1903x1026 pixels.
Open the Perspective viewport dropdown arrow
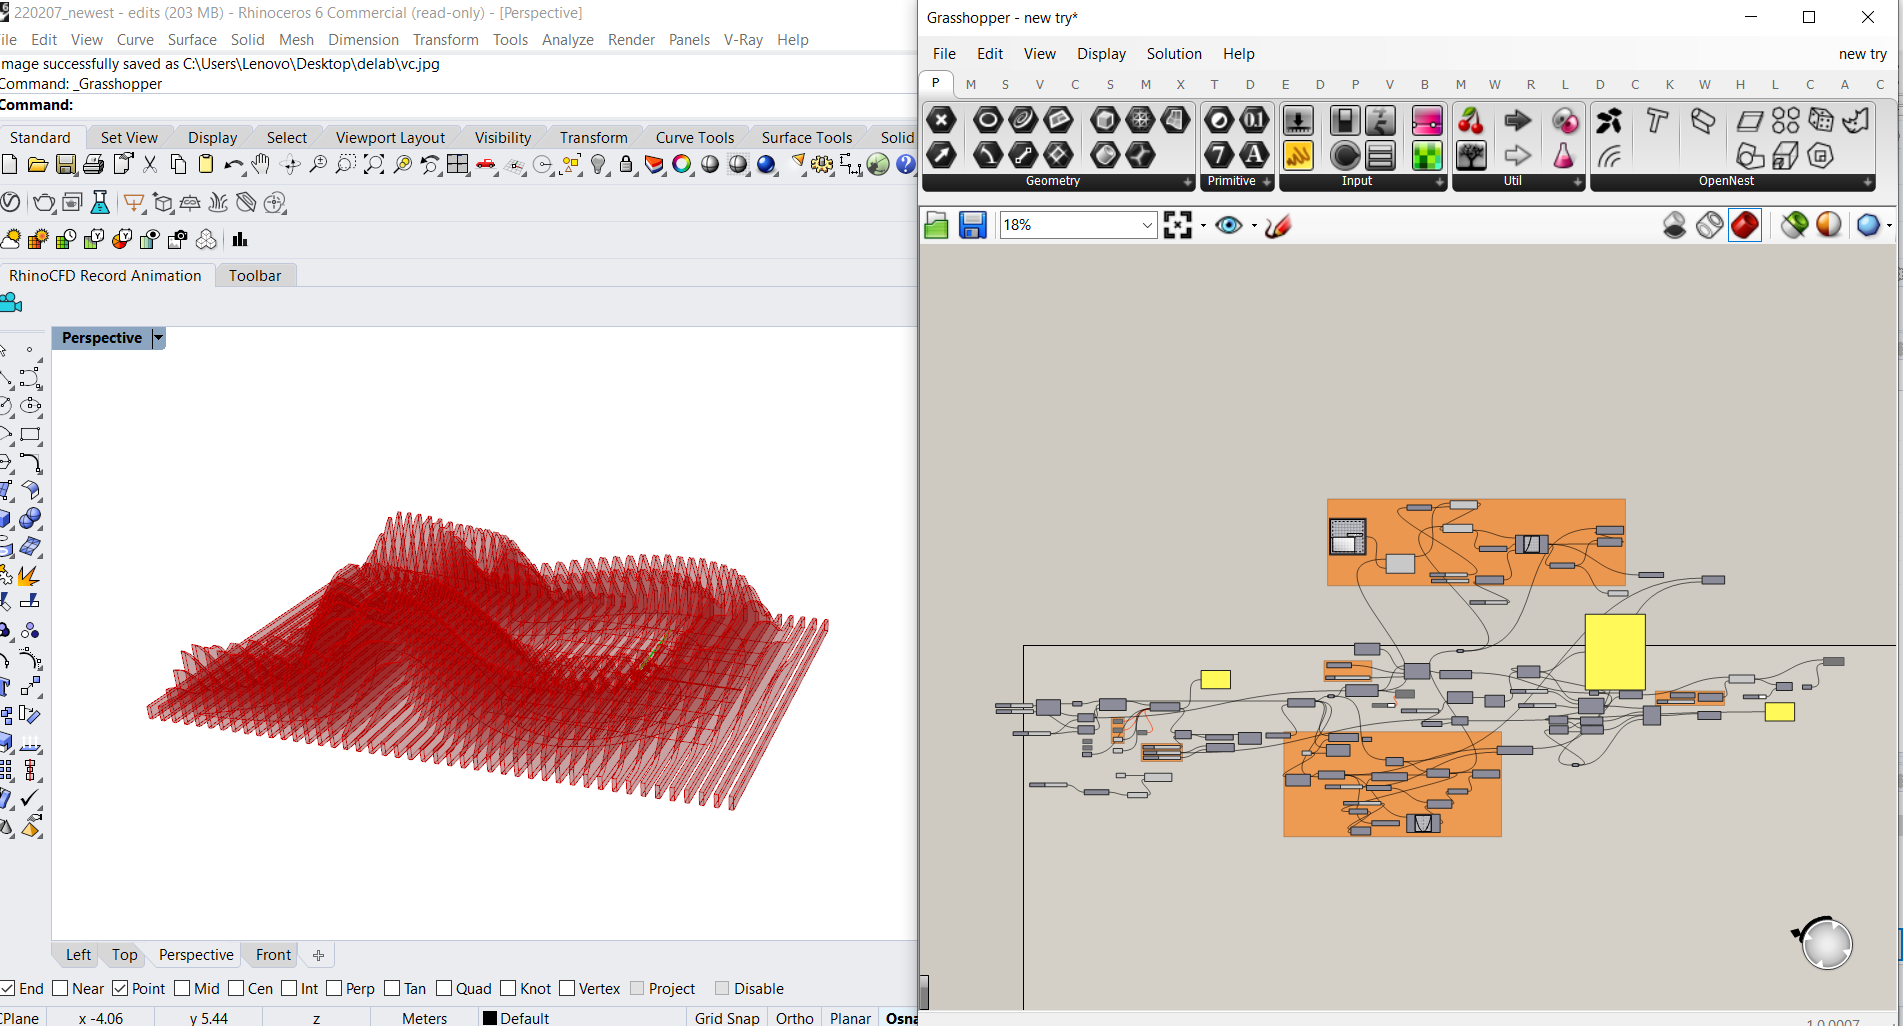(x=158, y=339)
